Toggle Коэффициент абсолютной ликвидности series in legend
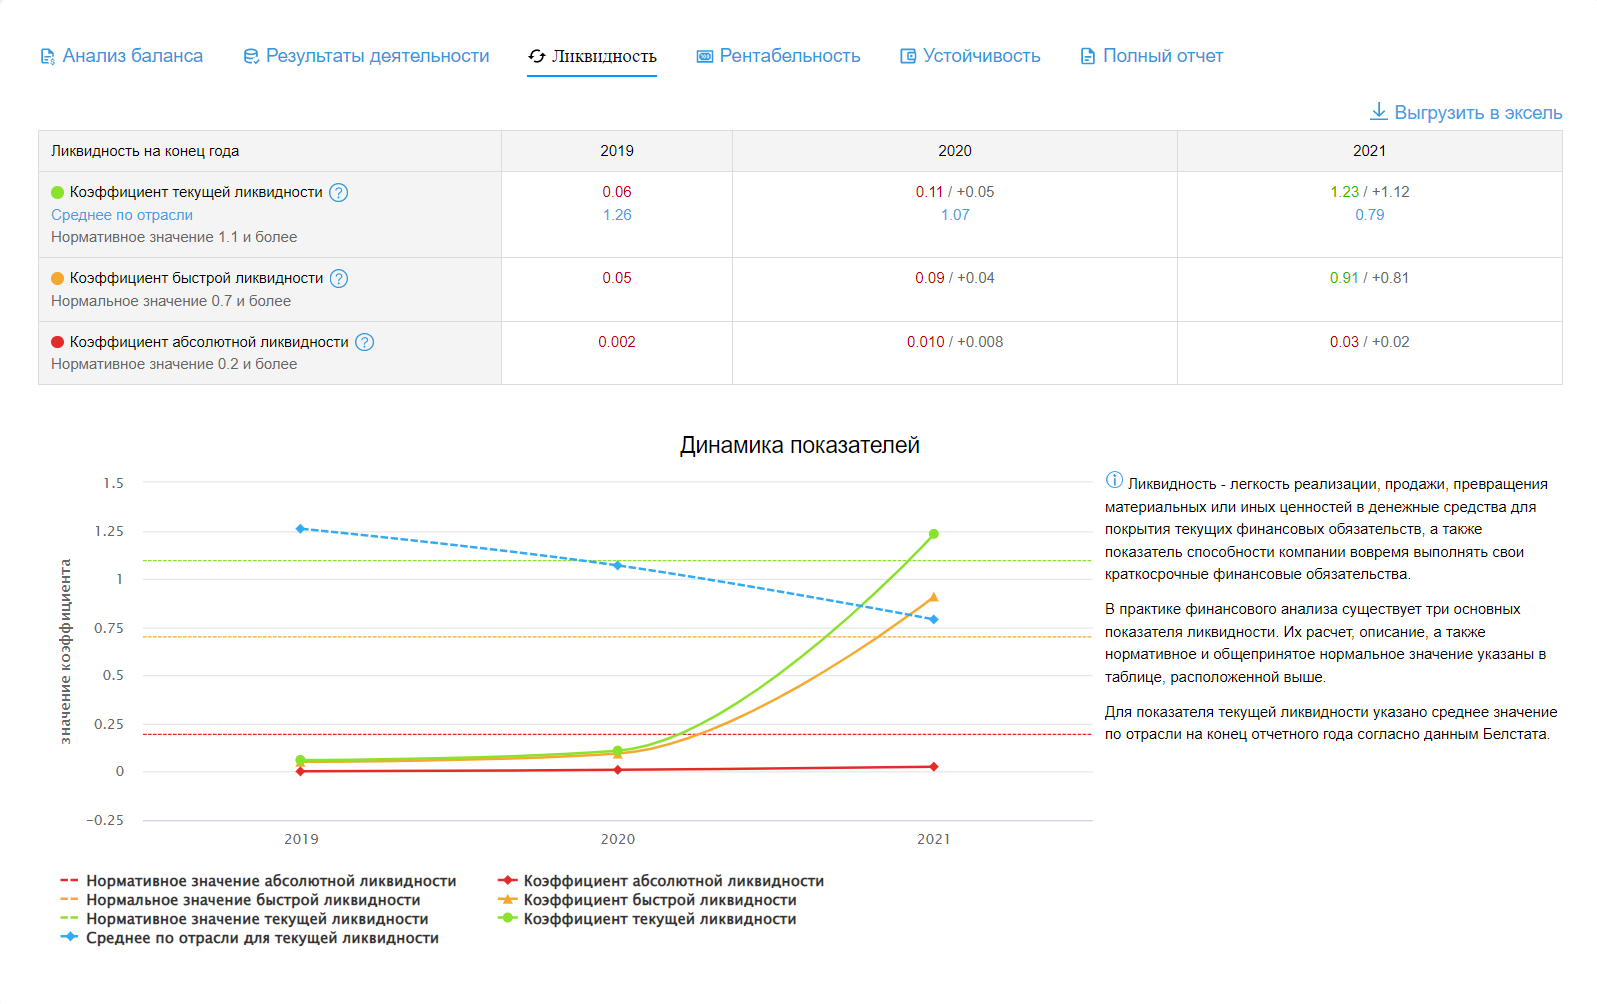Viewport: 1597px width, 1004px height. point(673,881)
